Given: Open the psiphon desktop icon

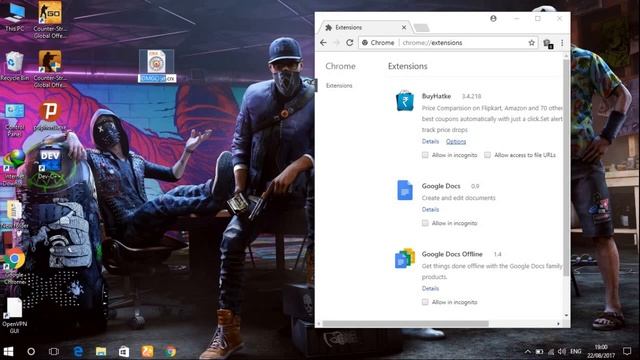Looking at the screenshot, I should (x=50, y=116).
